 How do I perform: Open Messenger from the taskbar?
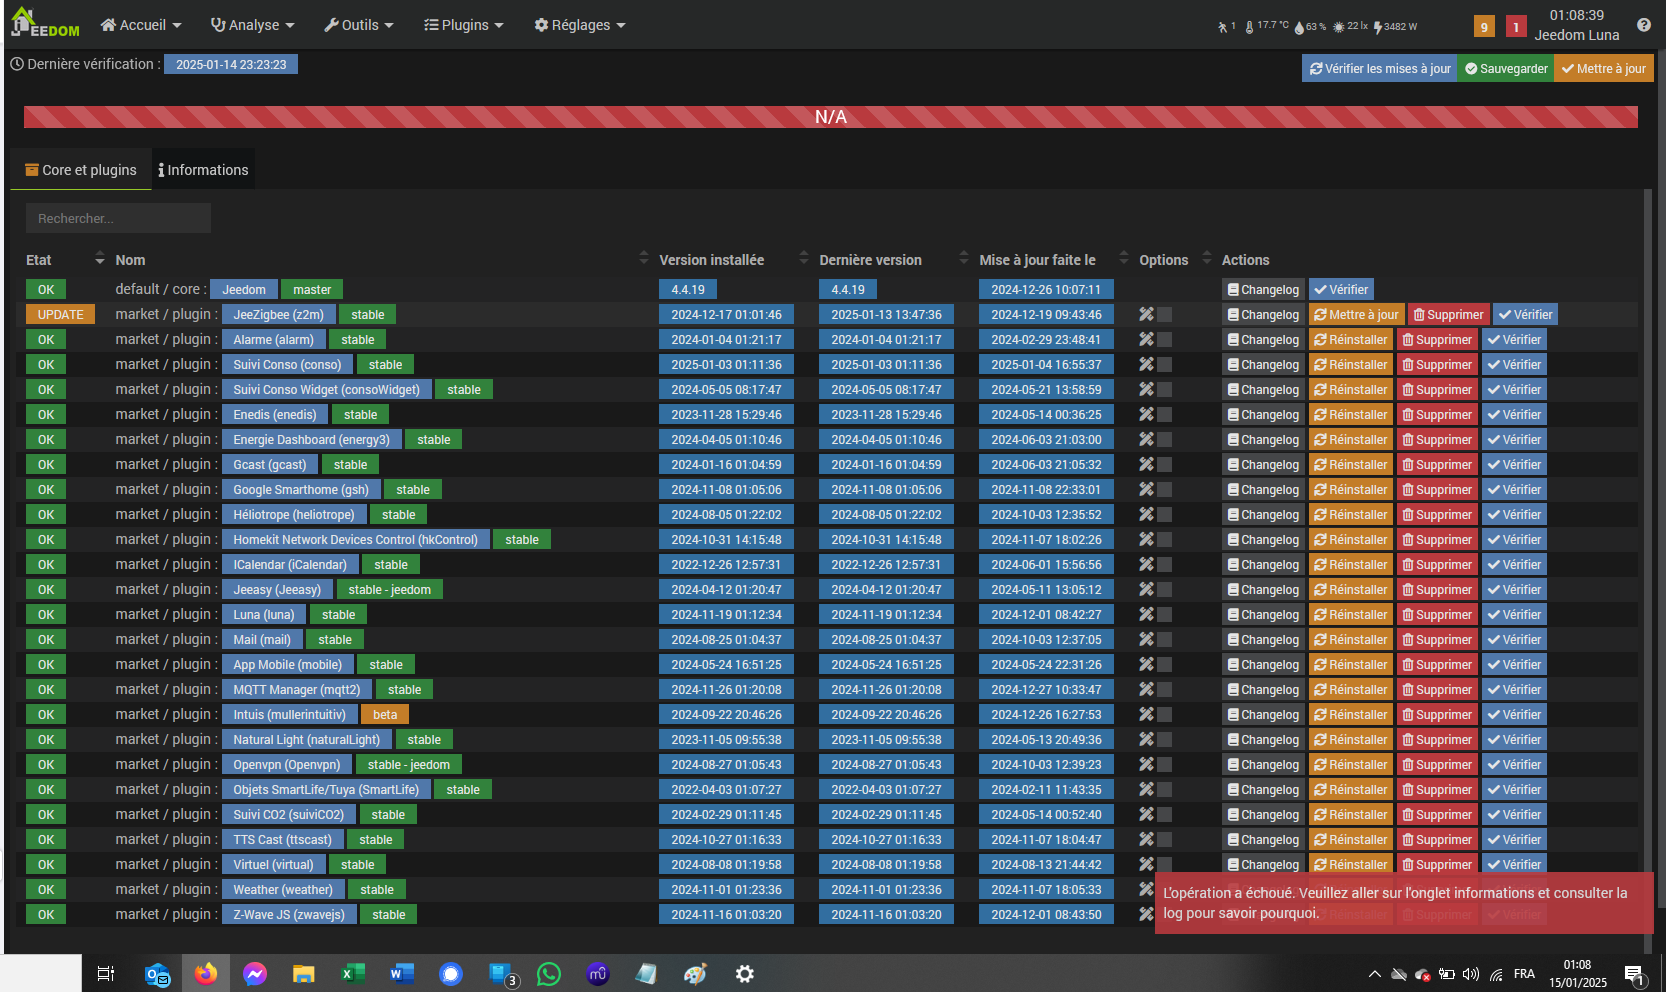(255, 973)
